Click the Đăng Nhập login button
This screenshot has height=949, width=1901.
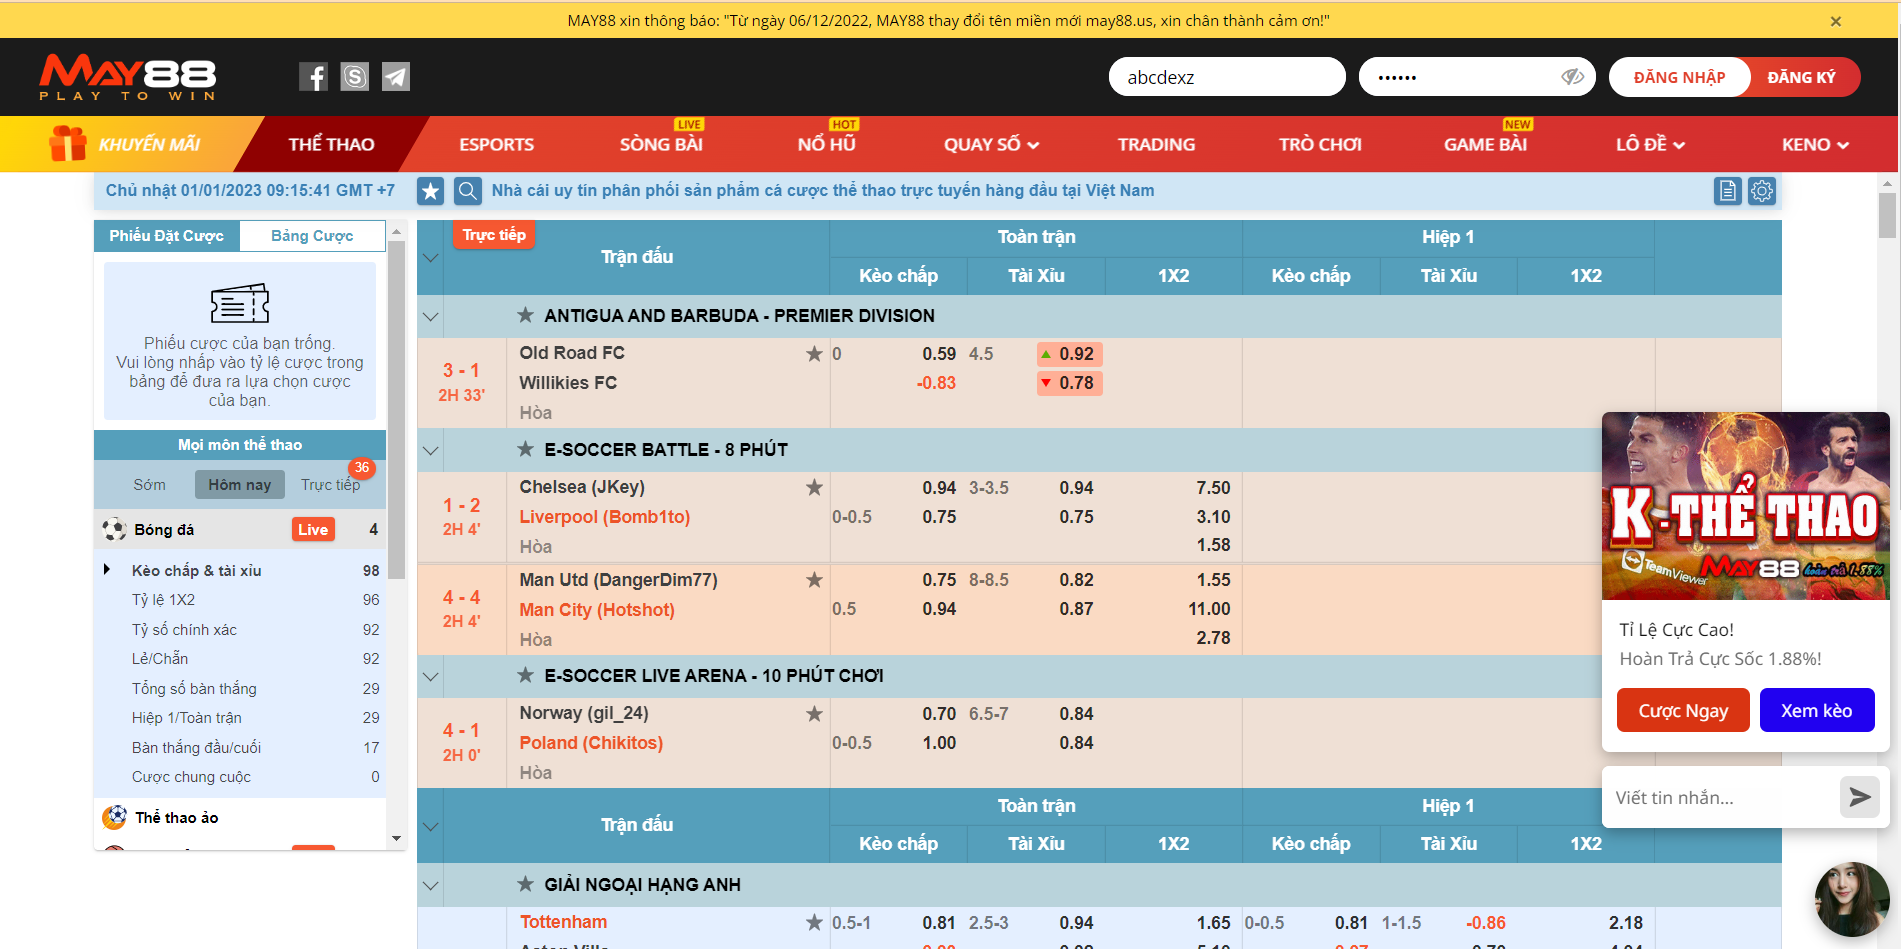click(x=1679, y=77)
